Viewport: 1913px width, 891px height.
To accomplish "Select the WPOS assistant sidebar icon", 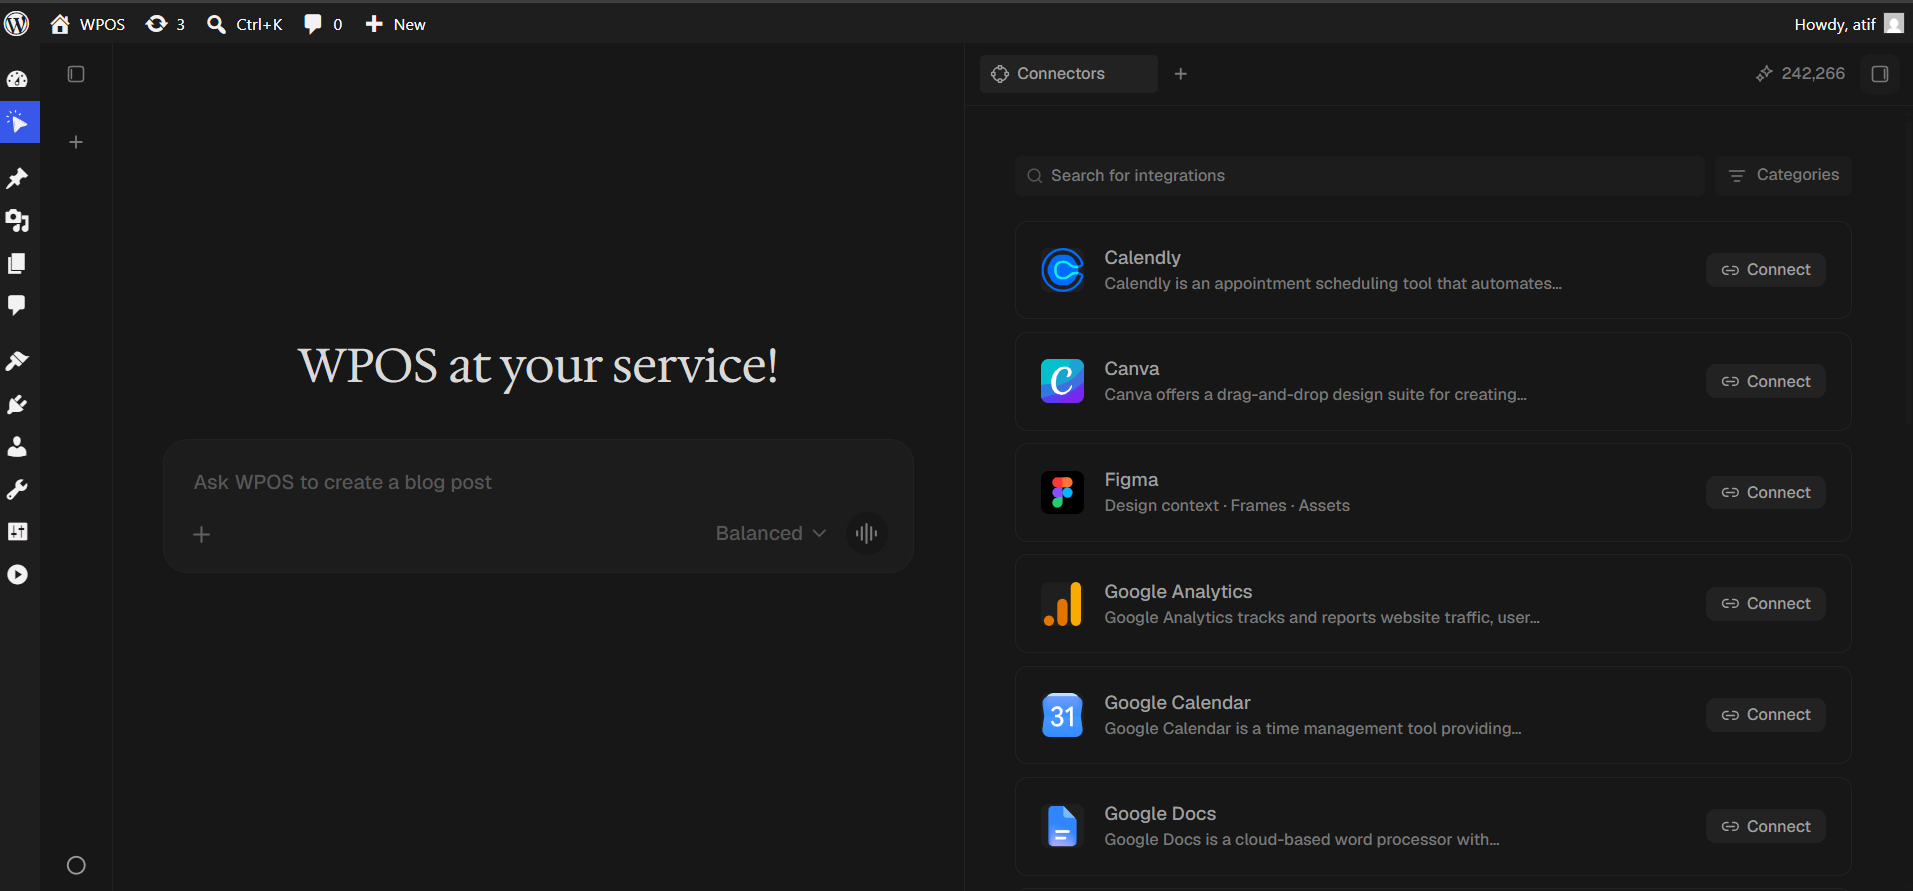I will click(19, 122).
